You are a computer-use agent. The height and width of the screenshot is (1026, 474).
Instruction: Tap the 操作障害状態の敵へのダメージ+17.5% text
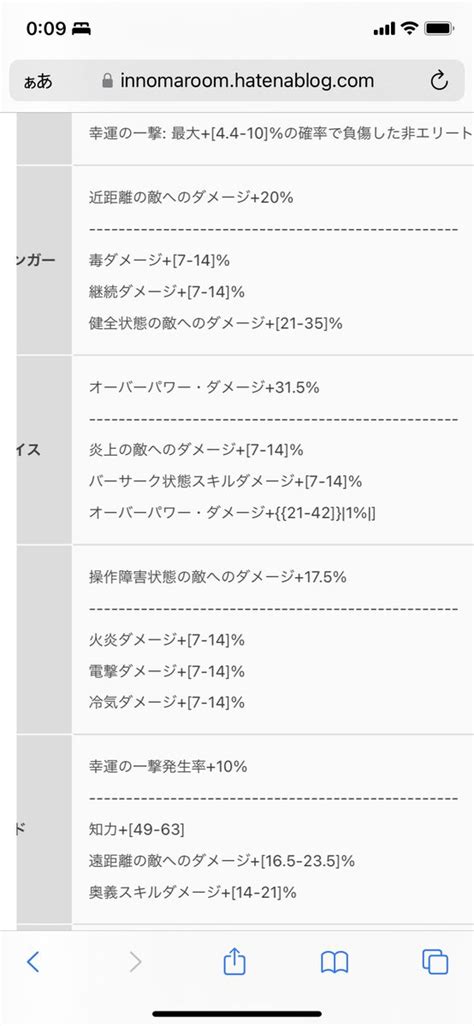pos(217,577)
